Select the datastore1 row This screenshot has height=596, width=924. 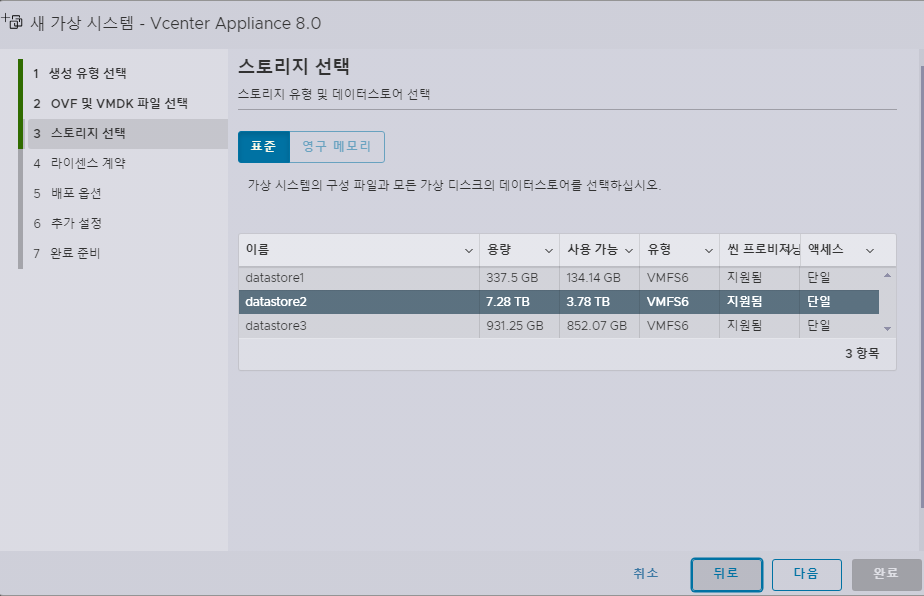tap(559, 278)
